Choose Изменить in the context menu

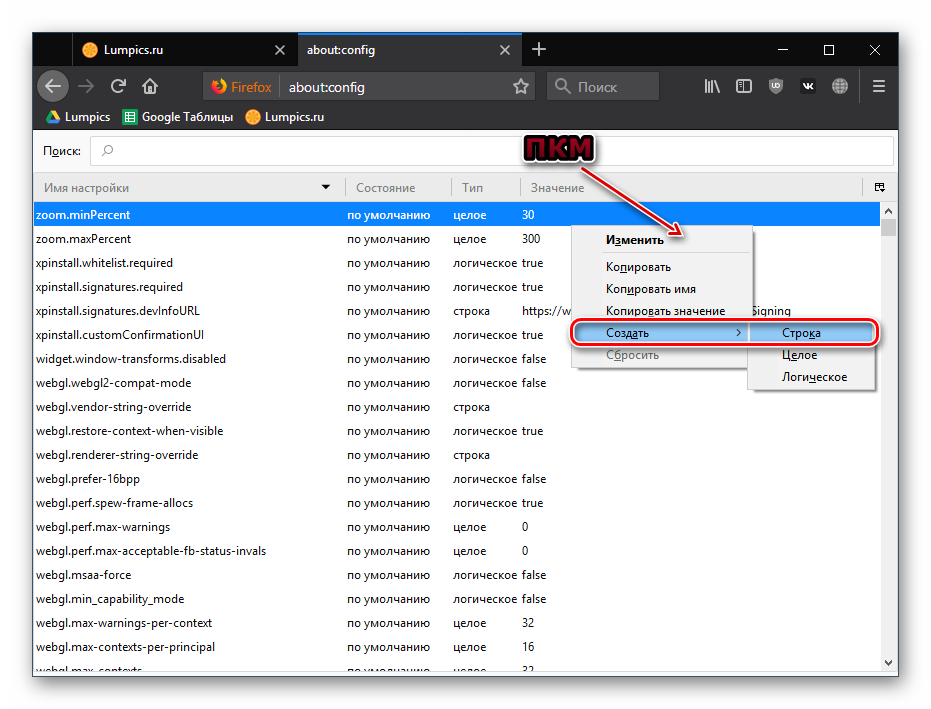pos(634,240)
